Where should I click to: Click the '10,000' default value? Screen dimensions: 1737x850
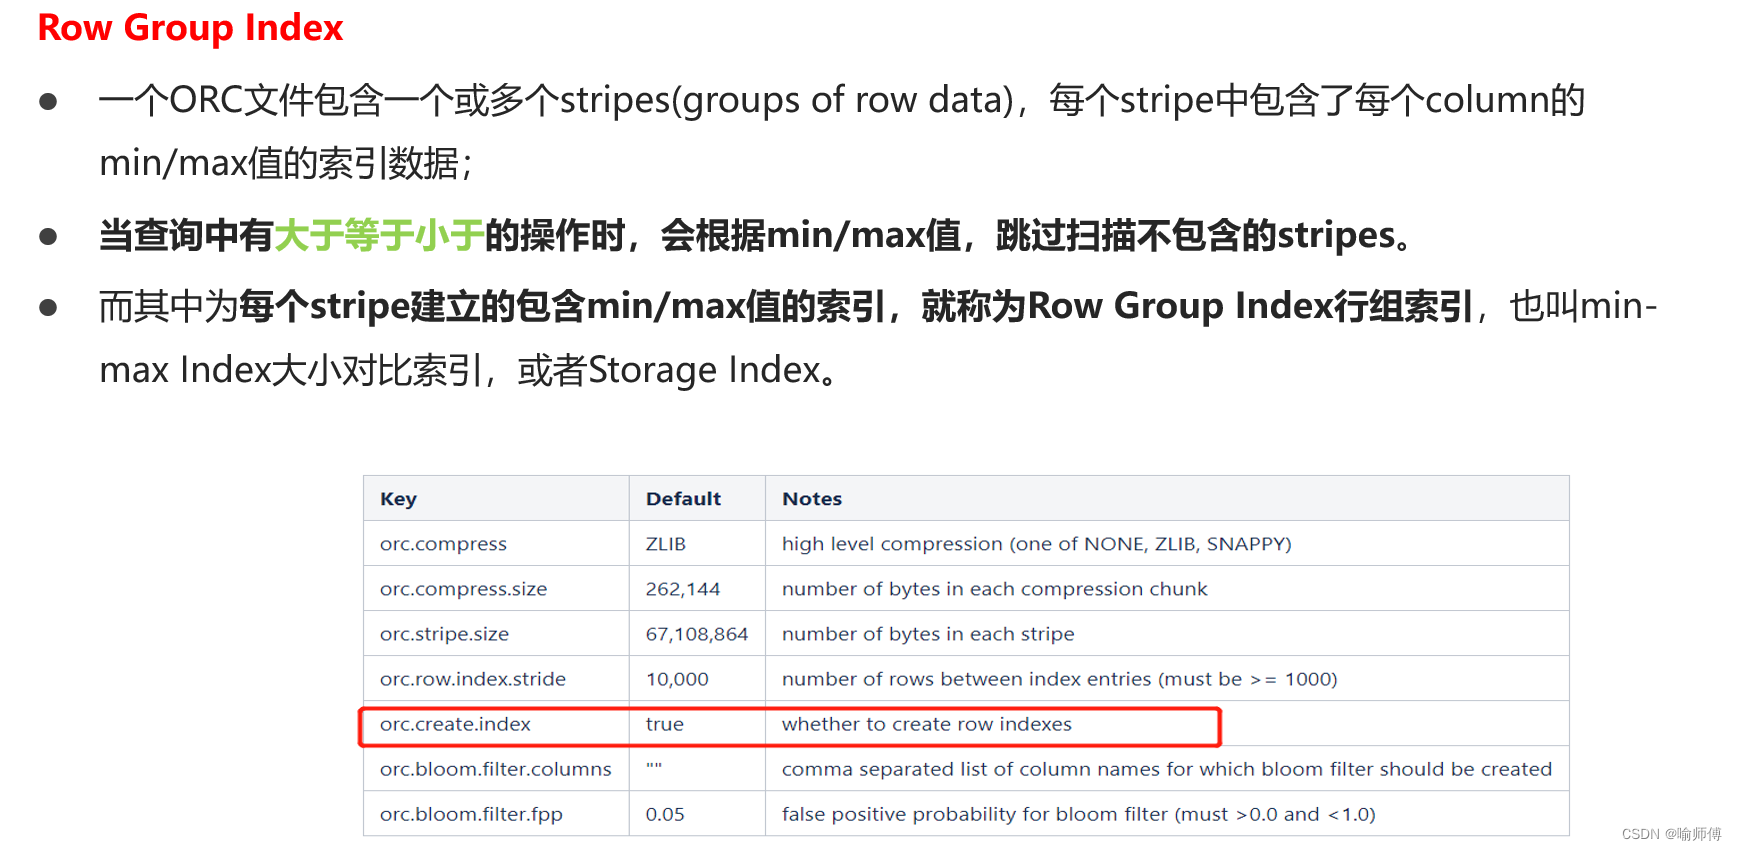[677, 679]
